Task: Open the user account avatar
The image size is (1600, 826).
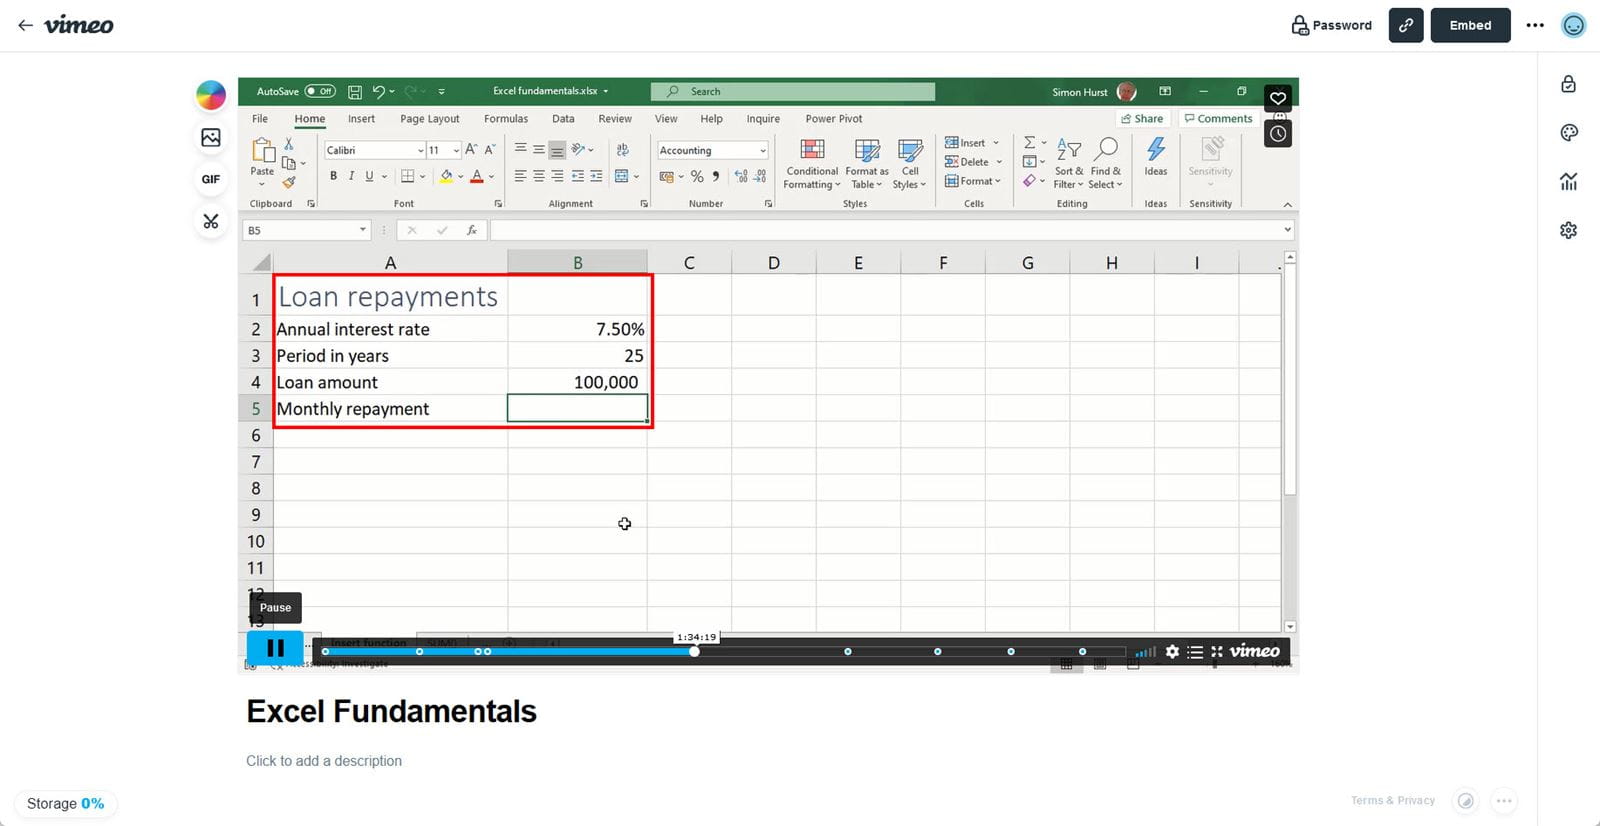Action: coord(1573,25)
